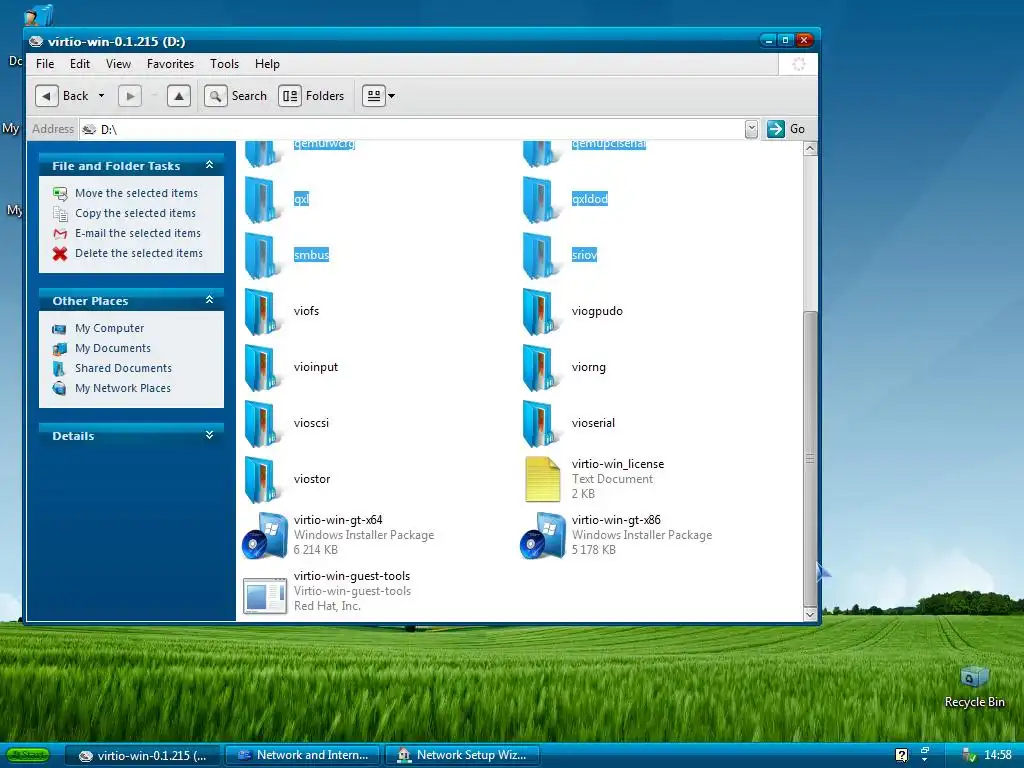Click the file list scrollbar up arrow
Screen dimensions: 1024x768
click(x=810, y=148)
